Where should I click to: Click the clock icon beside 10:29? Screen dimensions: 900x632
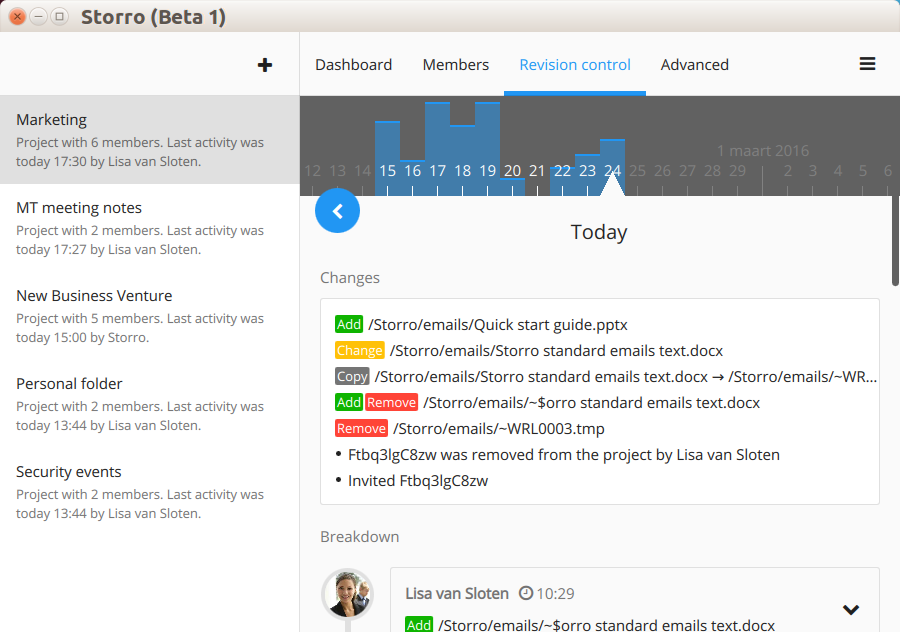[x=526, y=593]
